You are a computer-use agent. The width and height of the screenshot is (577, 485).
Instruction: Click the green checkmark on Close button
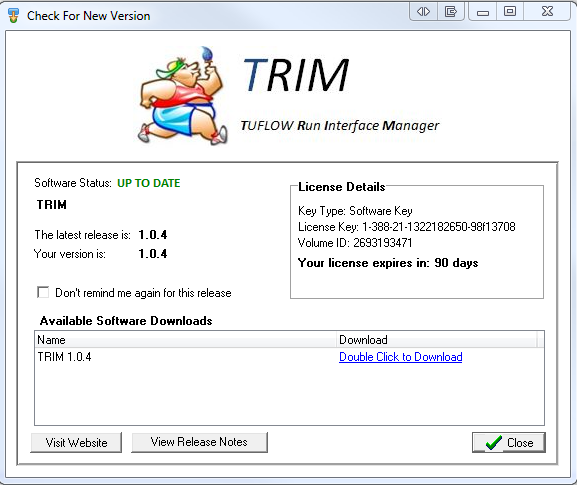[493, 443]
